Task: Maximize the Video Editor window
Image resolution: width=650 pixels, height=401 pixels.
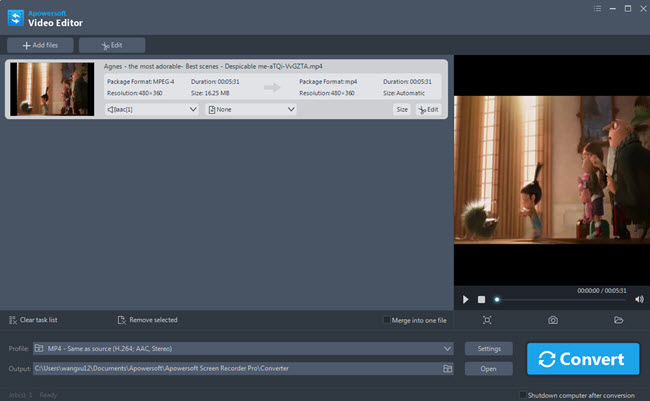Action: click(x=628, y=9)
